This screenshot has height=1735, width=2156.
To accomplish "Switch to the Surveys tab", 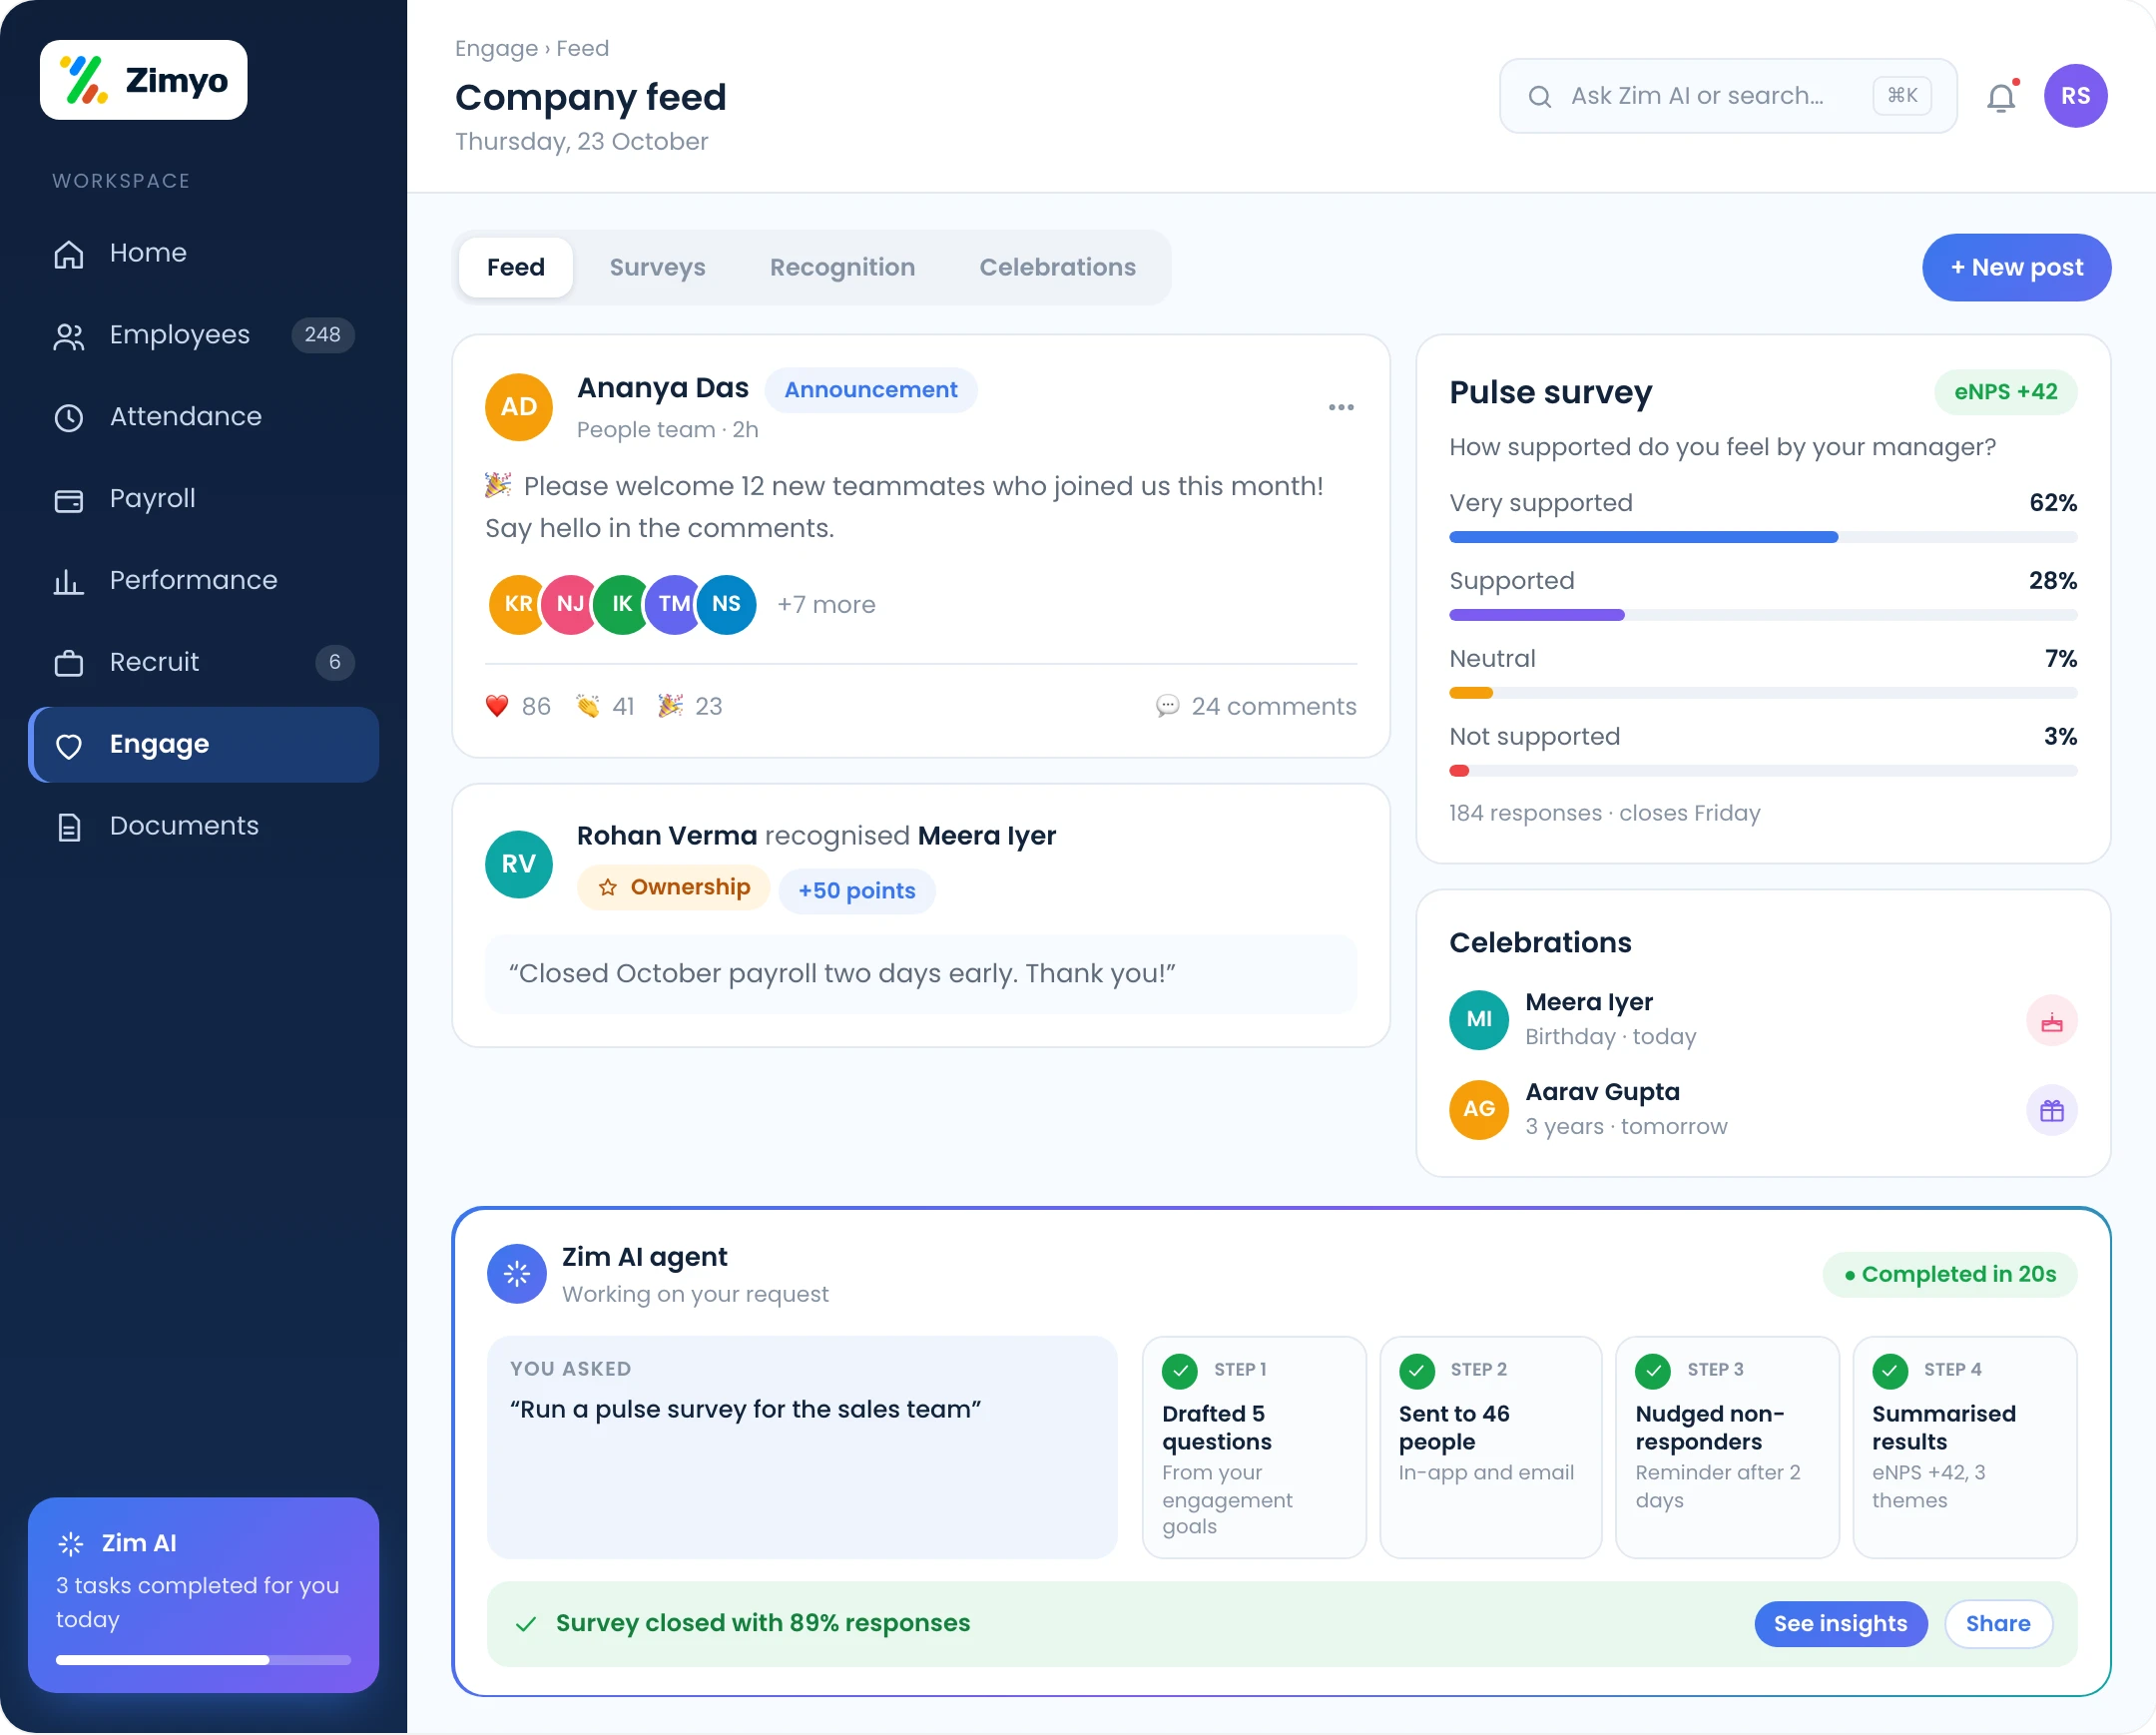I will click(x=658, y=268).
